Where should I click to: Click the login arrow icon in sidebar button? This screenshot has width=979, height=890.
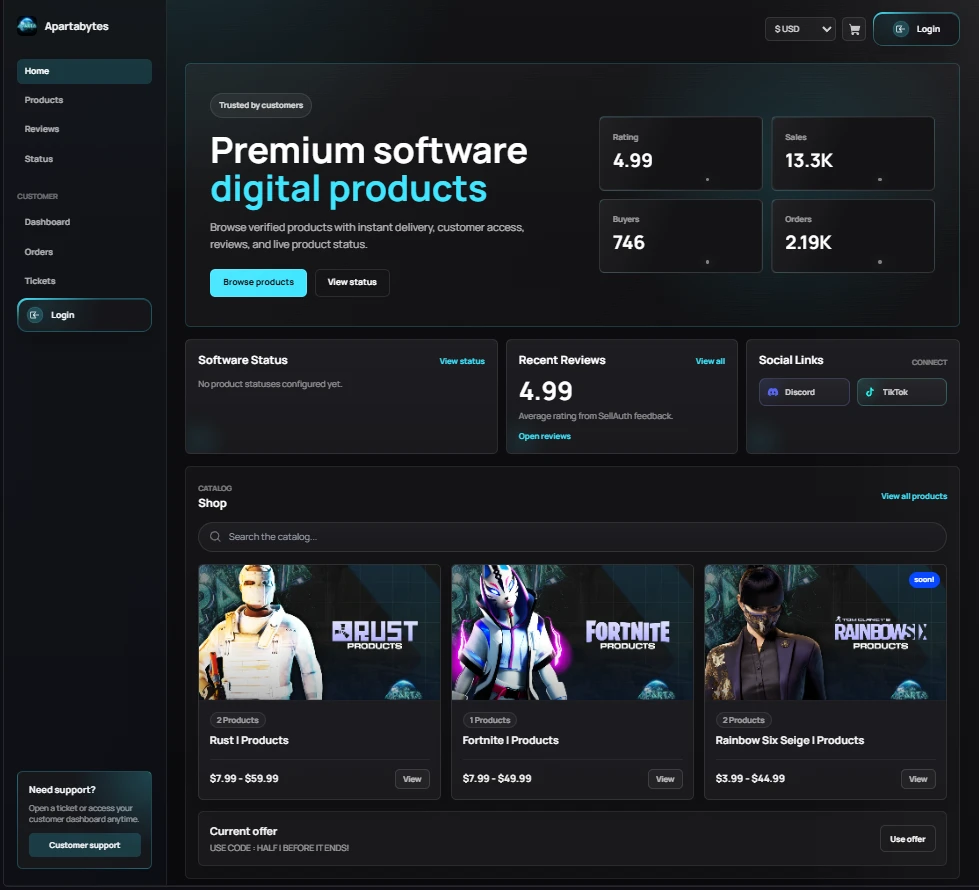click(35, 315)
